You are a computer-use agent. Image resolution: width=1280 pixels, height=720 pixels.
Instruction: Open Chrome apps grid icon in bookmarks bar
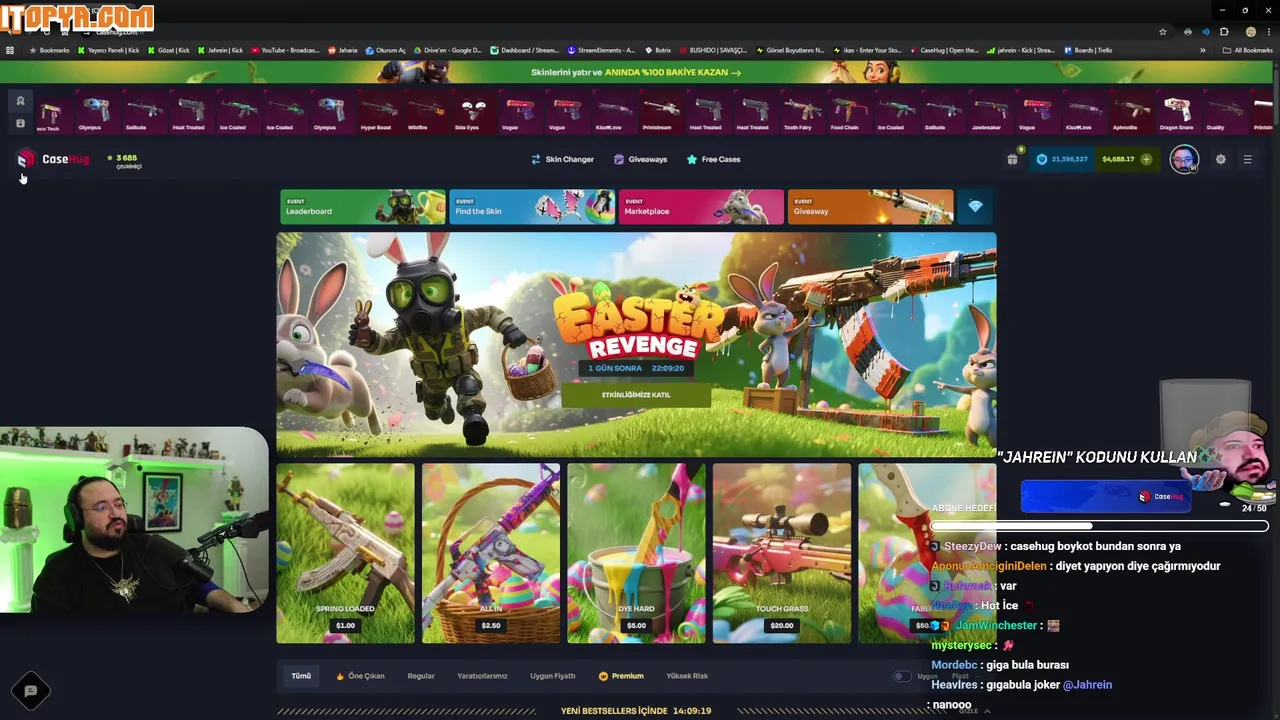coord(10,50)
